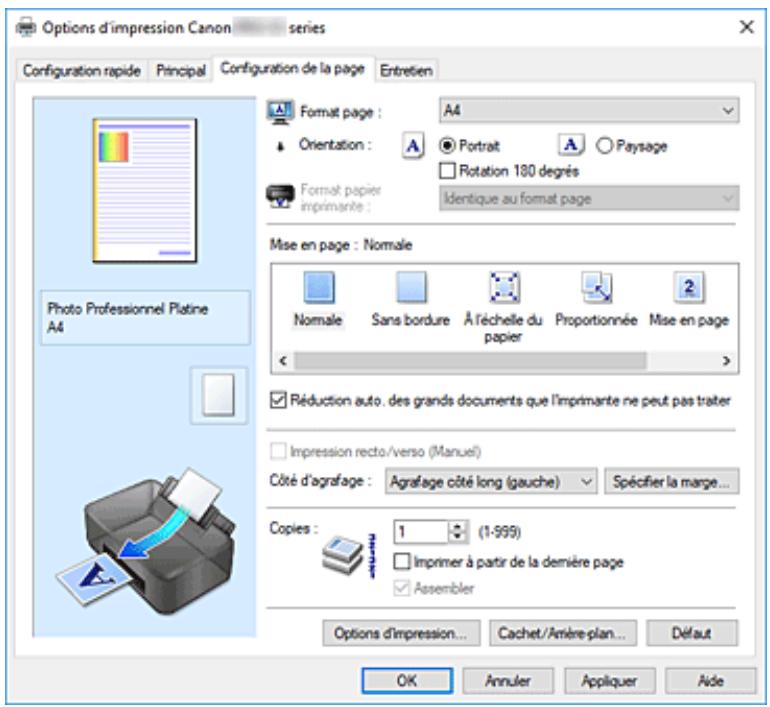The width and height of the screenshot is (770, 707).
Task: Enable Rotation 180 degrés checkbox
Action: [447, 171]
